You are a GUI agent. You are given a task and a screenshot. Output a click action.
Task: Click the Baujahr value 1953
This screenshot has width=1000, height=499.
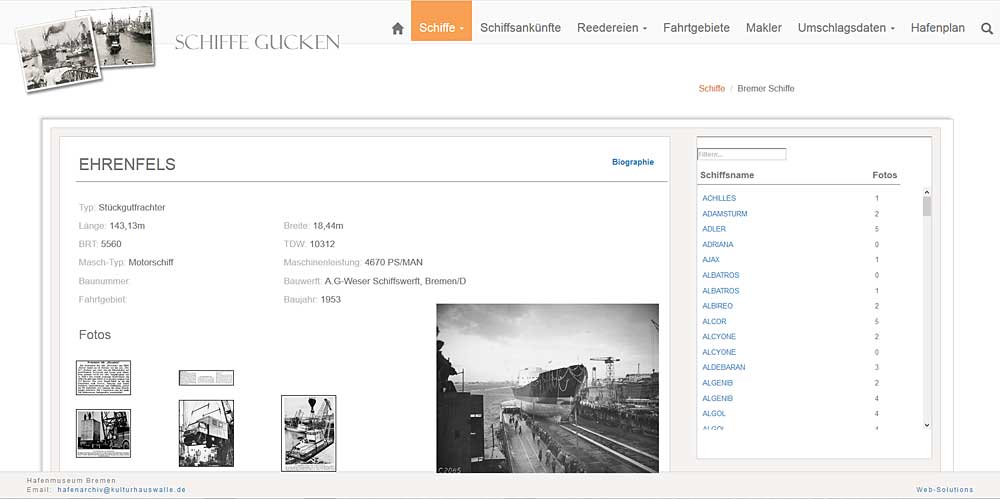[330, 299]
